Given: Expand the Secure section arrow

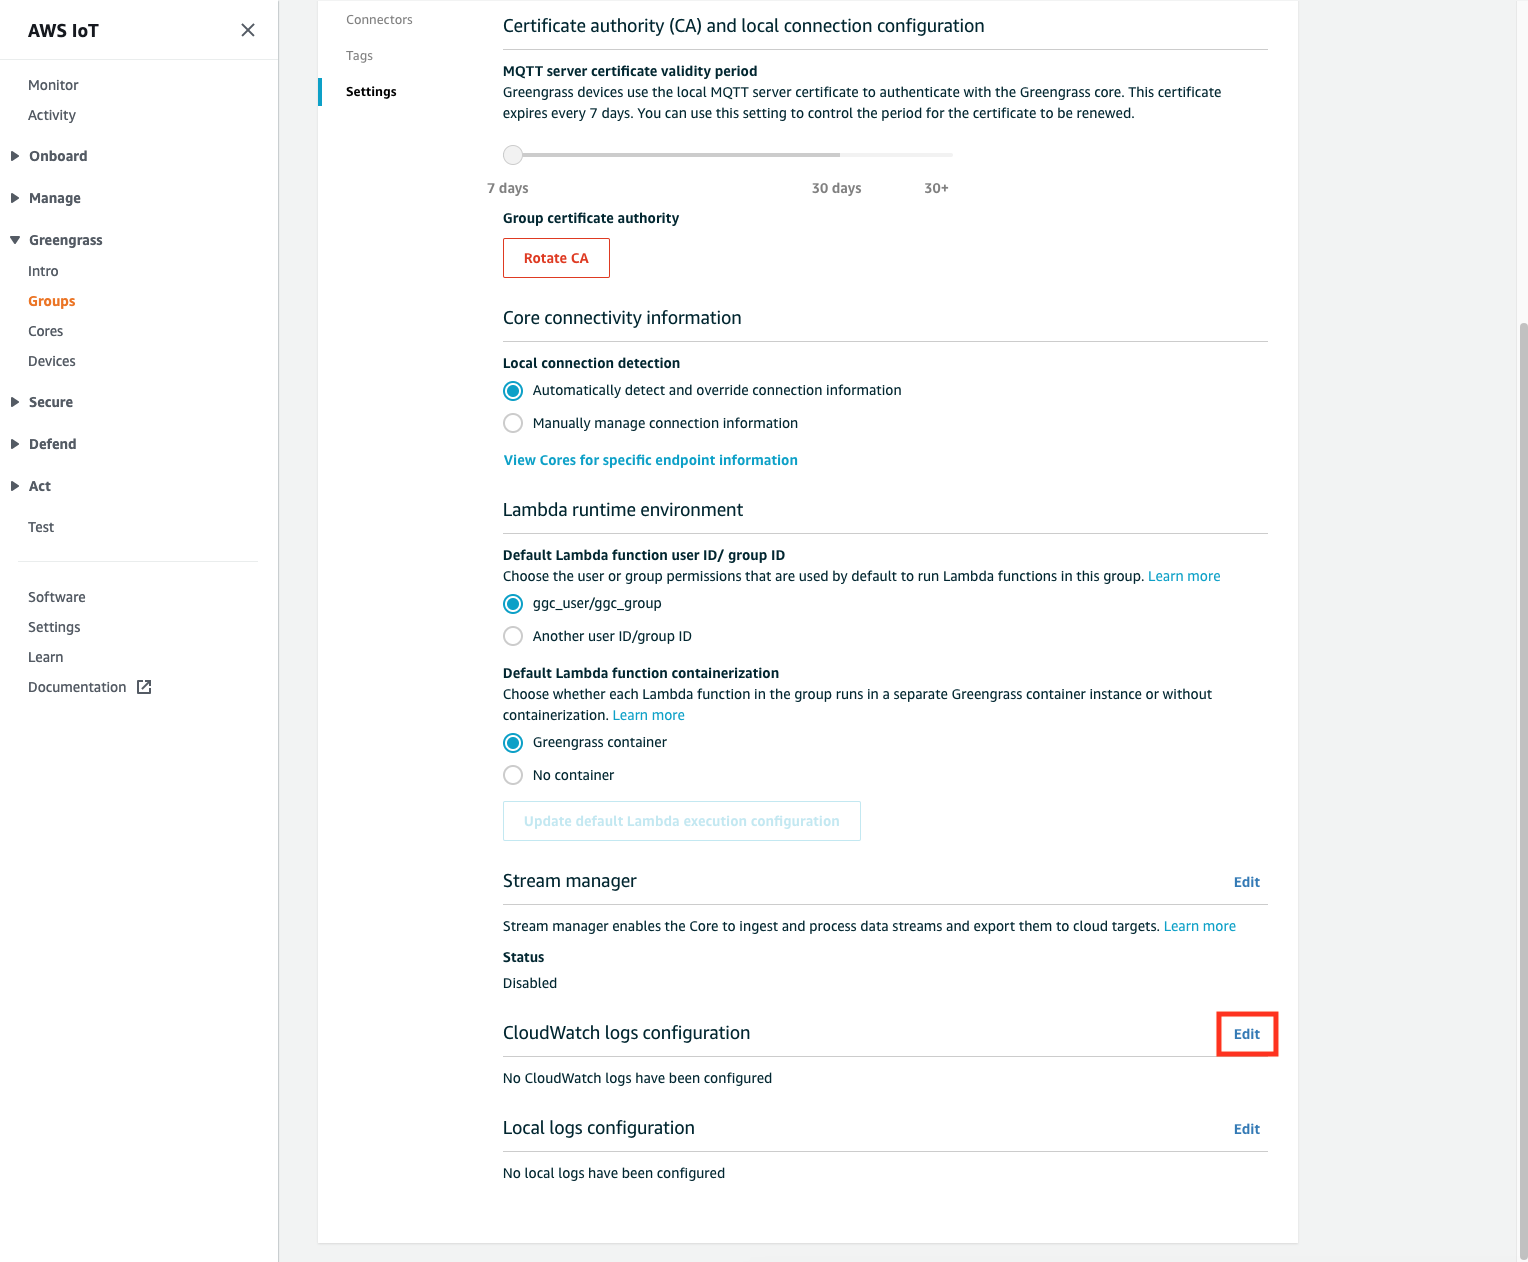Looking at the screenshot, I should [15, 402].
